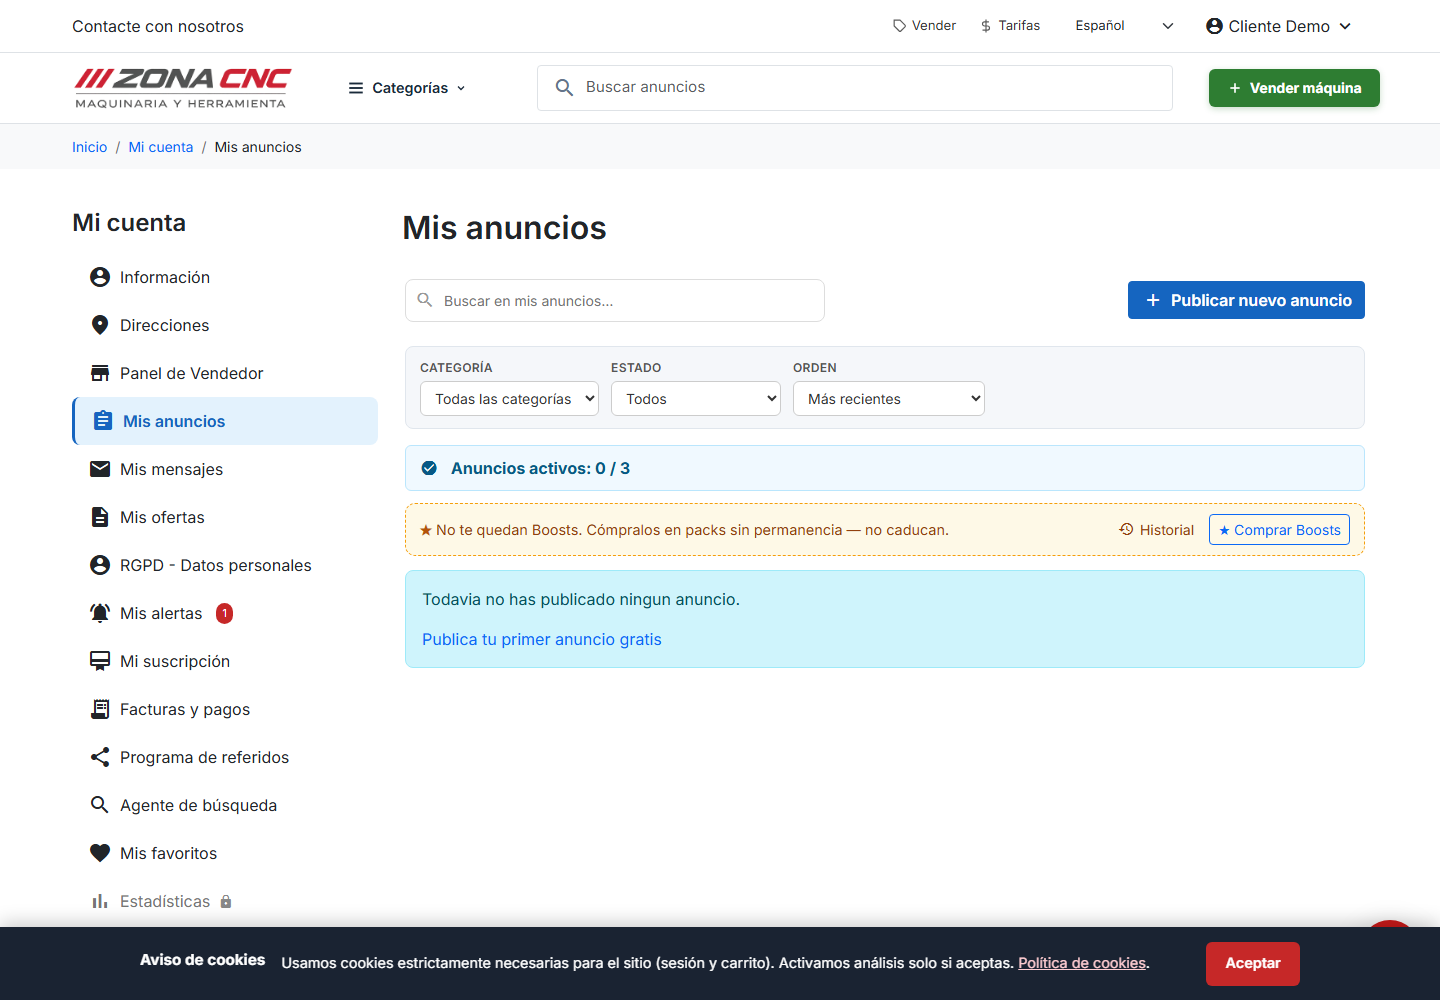Click the clock icon beside Historial
The height and width of the screenshot is (1000, 1440).
coord(1126,529)
